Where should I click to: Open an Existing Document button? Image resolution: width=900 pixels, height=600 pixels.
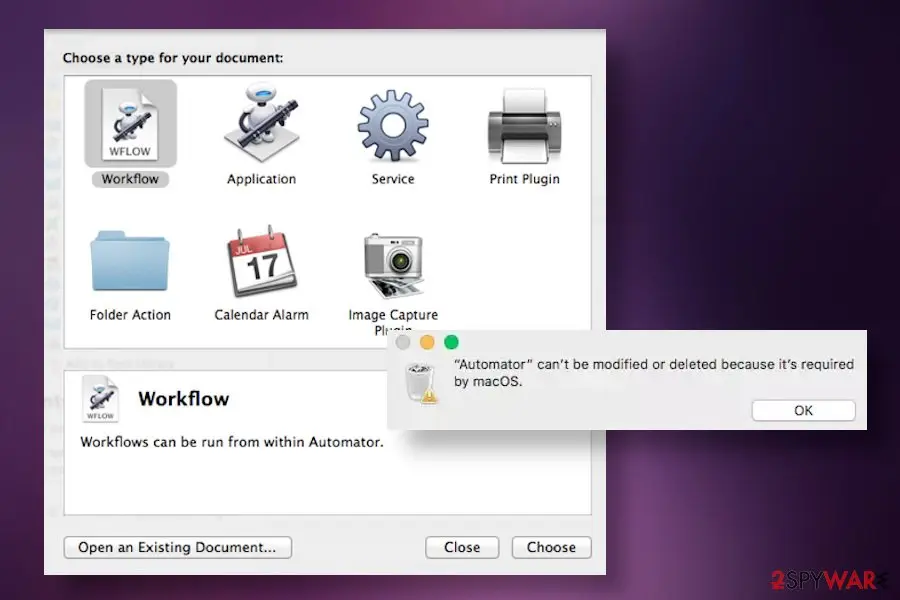coord(177,547)
